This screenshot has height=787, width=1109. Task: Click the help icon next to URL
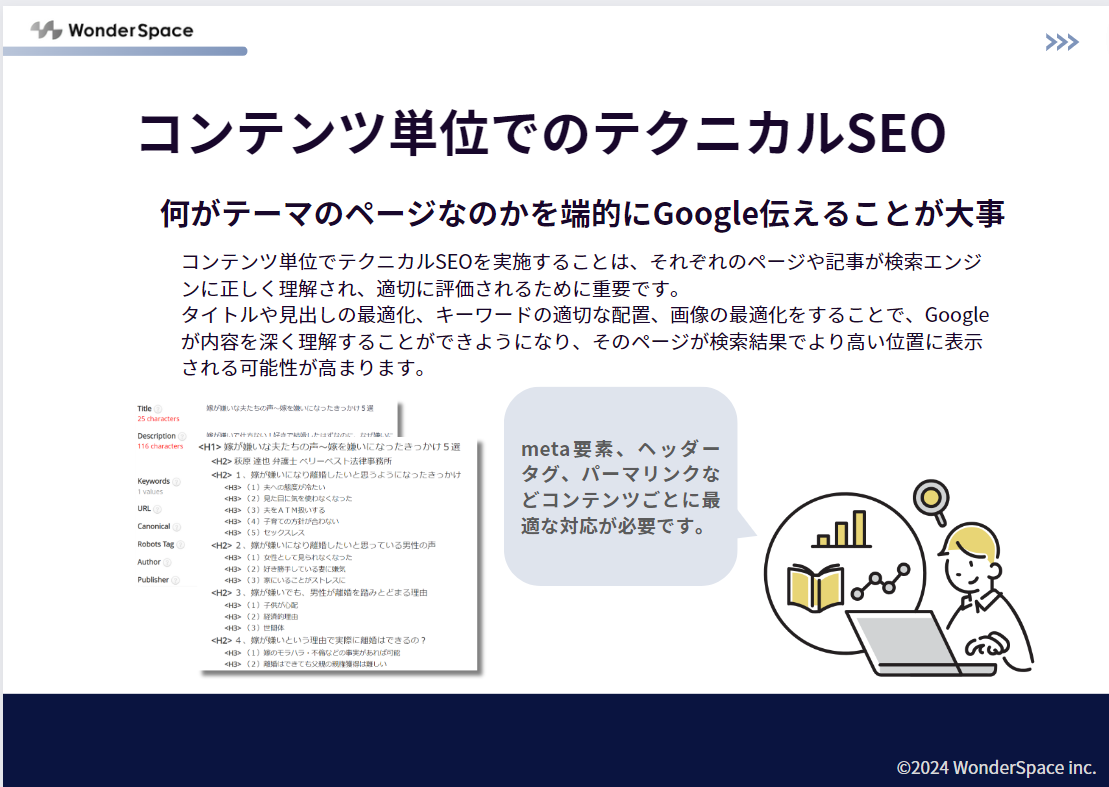point(157,509)
